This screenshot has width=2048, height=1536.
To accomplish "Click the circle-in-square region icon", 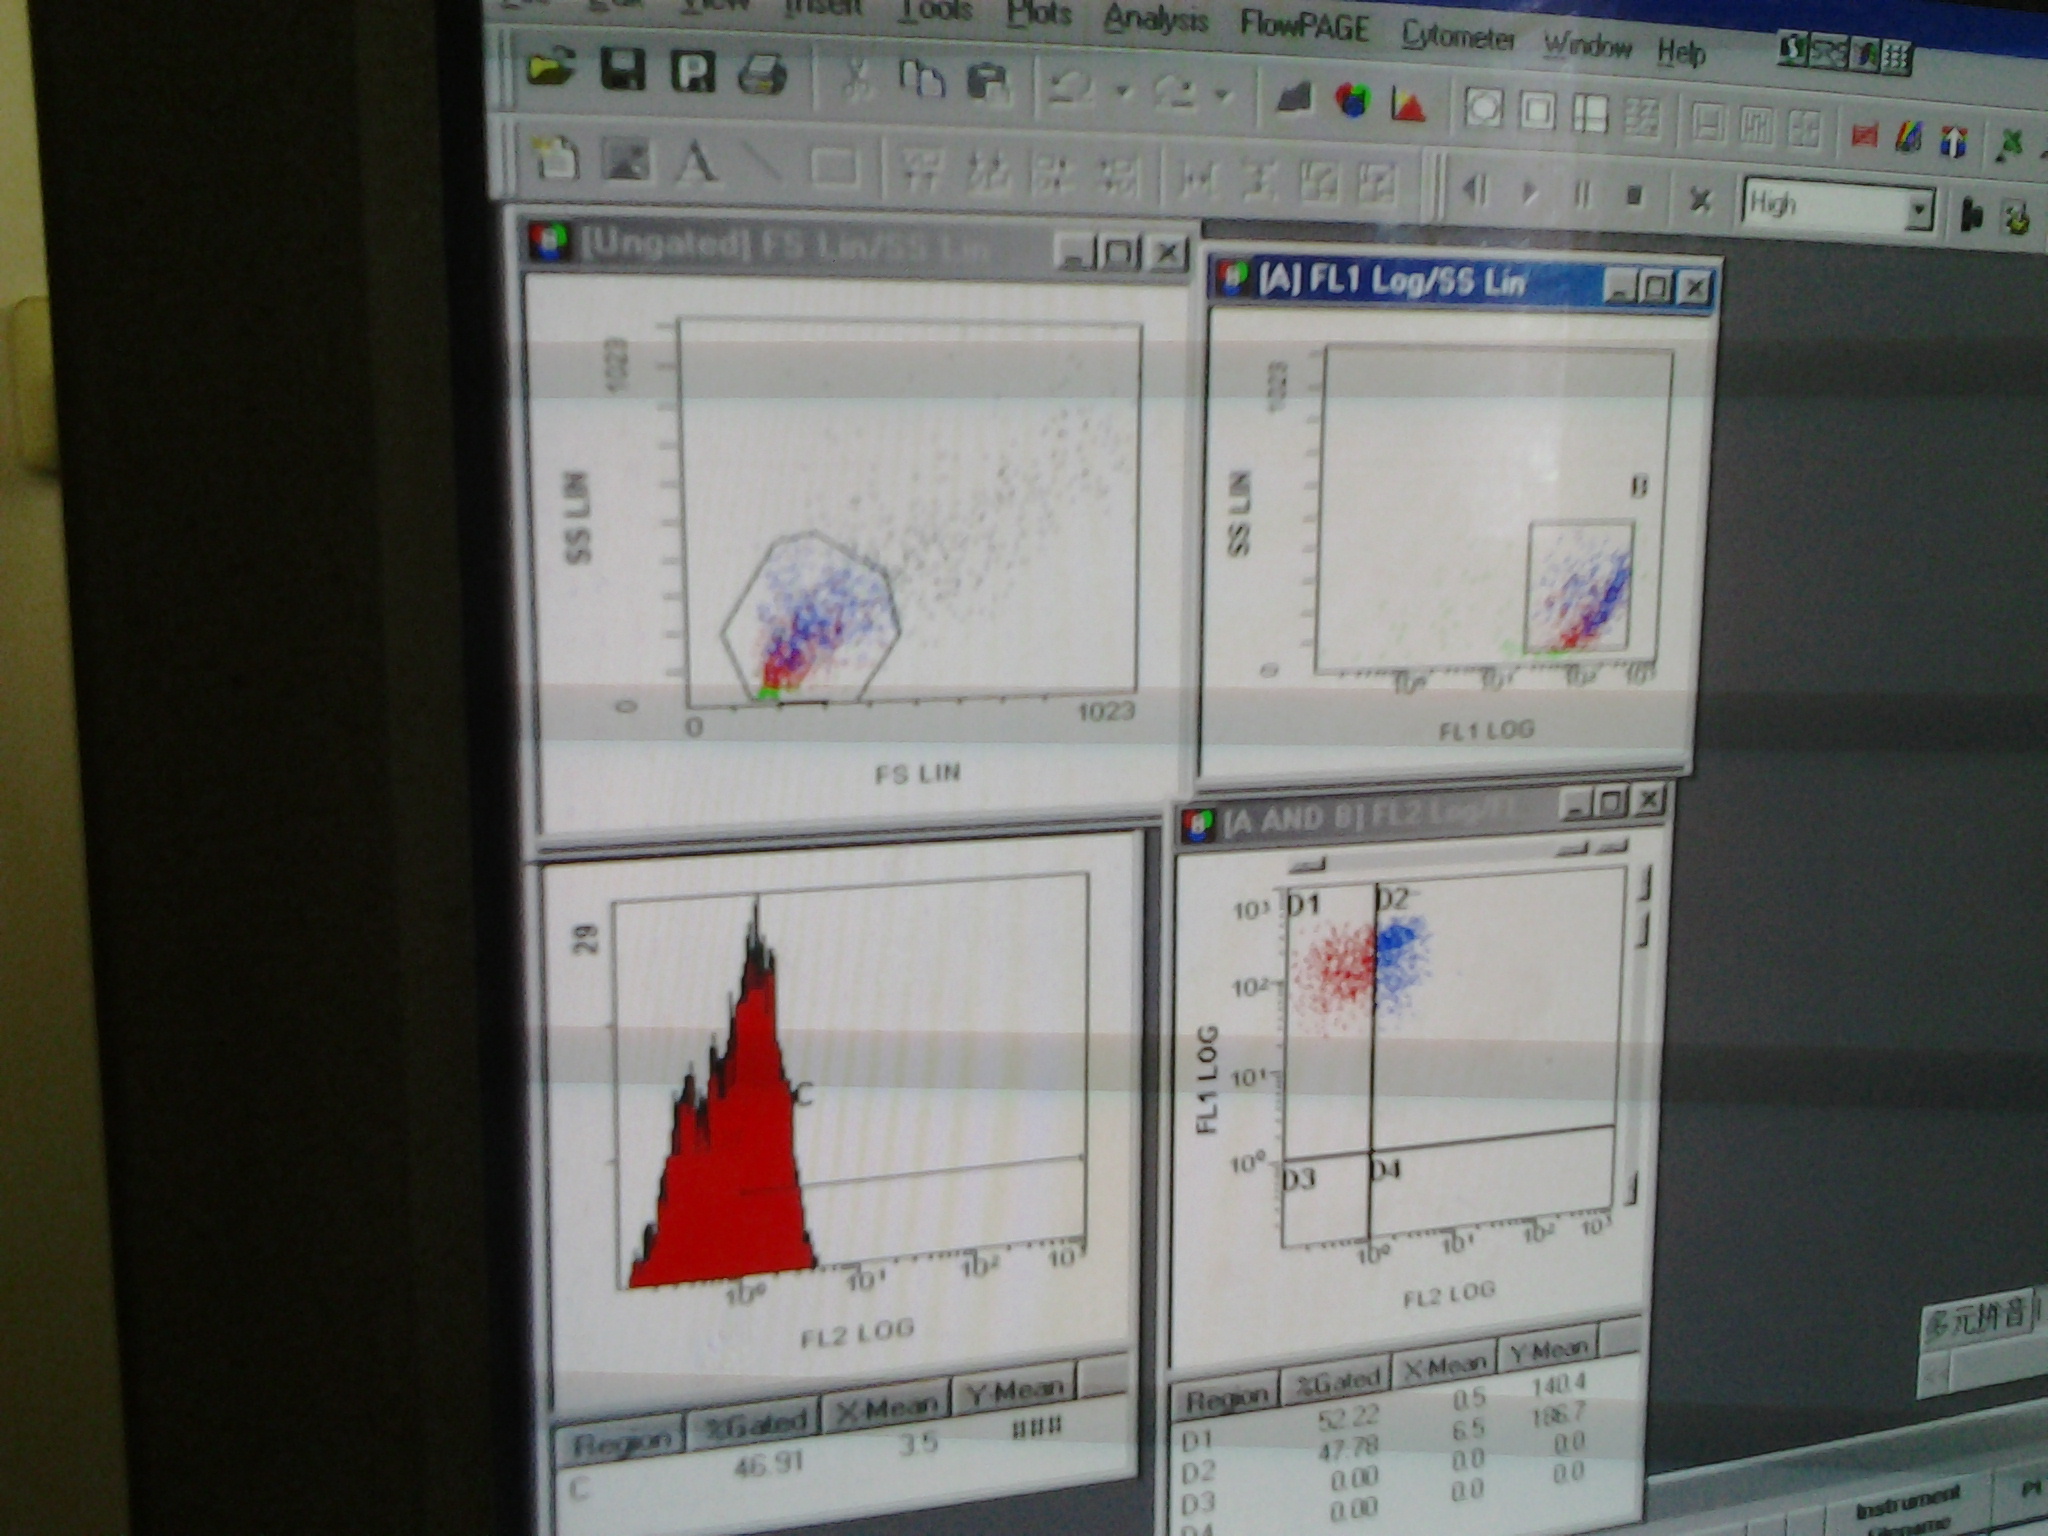I will [1483, 107].
